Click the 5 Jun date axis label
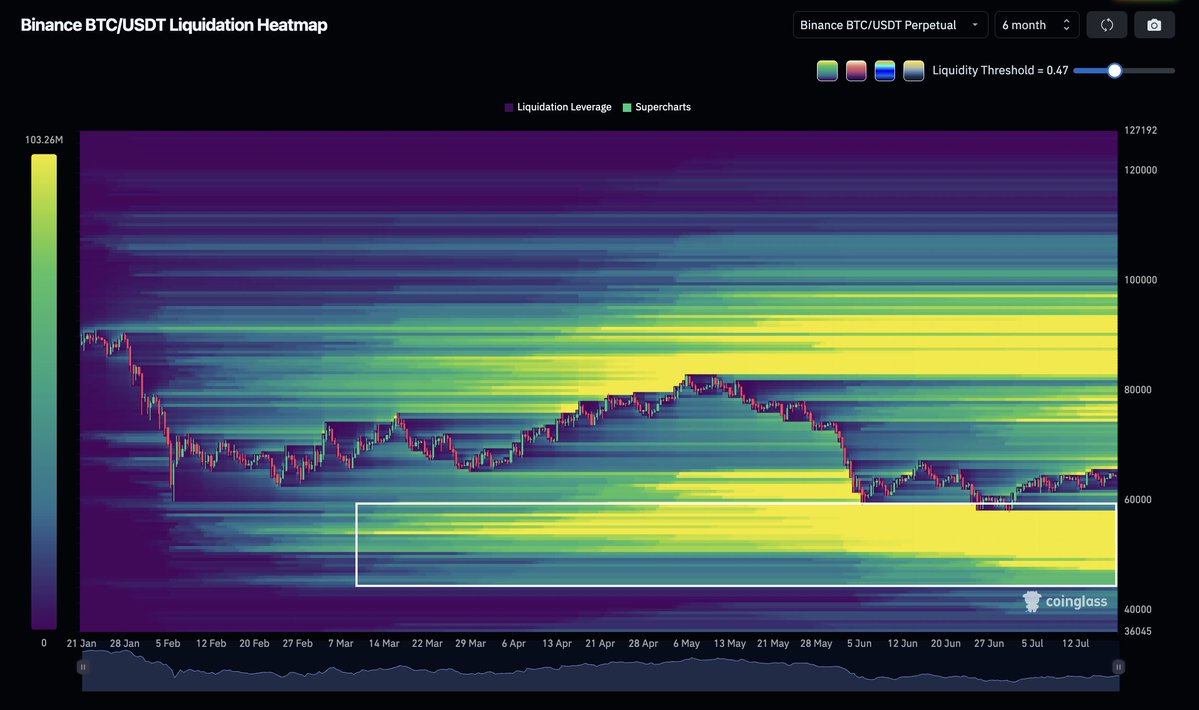The image size is (1199, 710). click(859, 644)
